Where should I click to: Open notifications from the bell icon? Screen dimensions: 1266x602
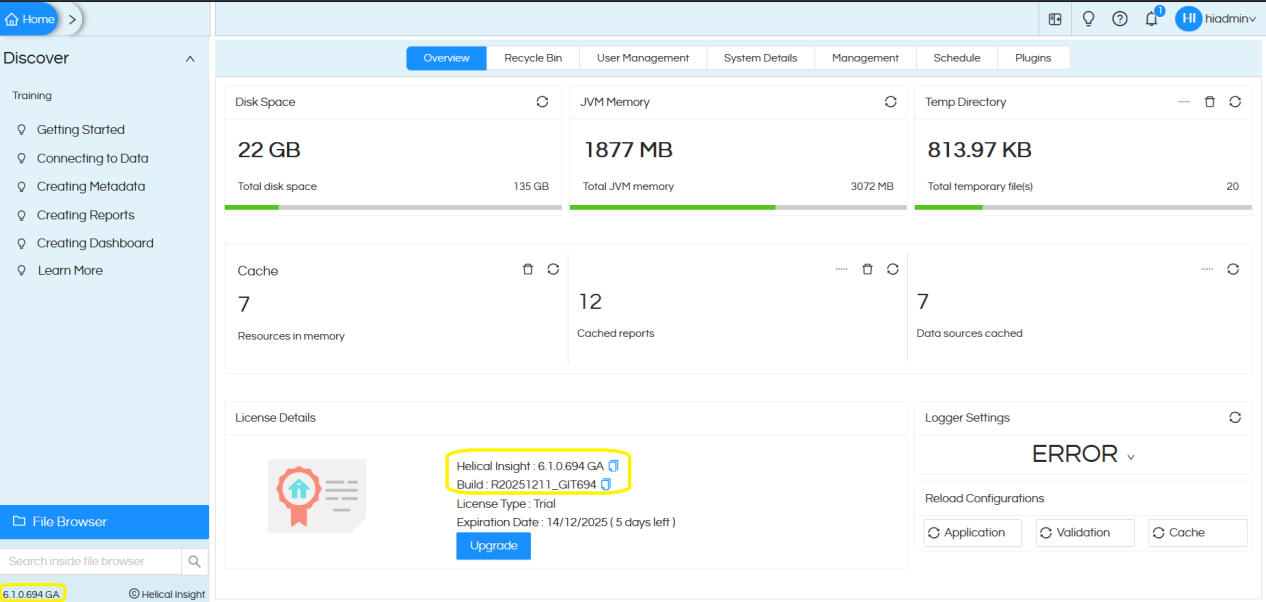[x=1150, y=18]
